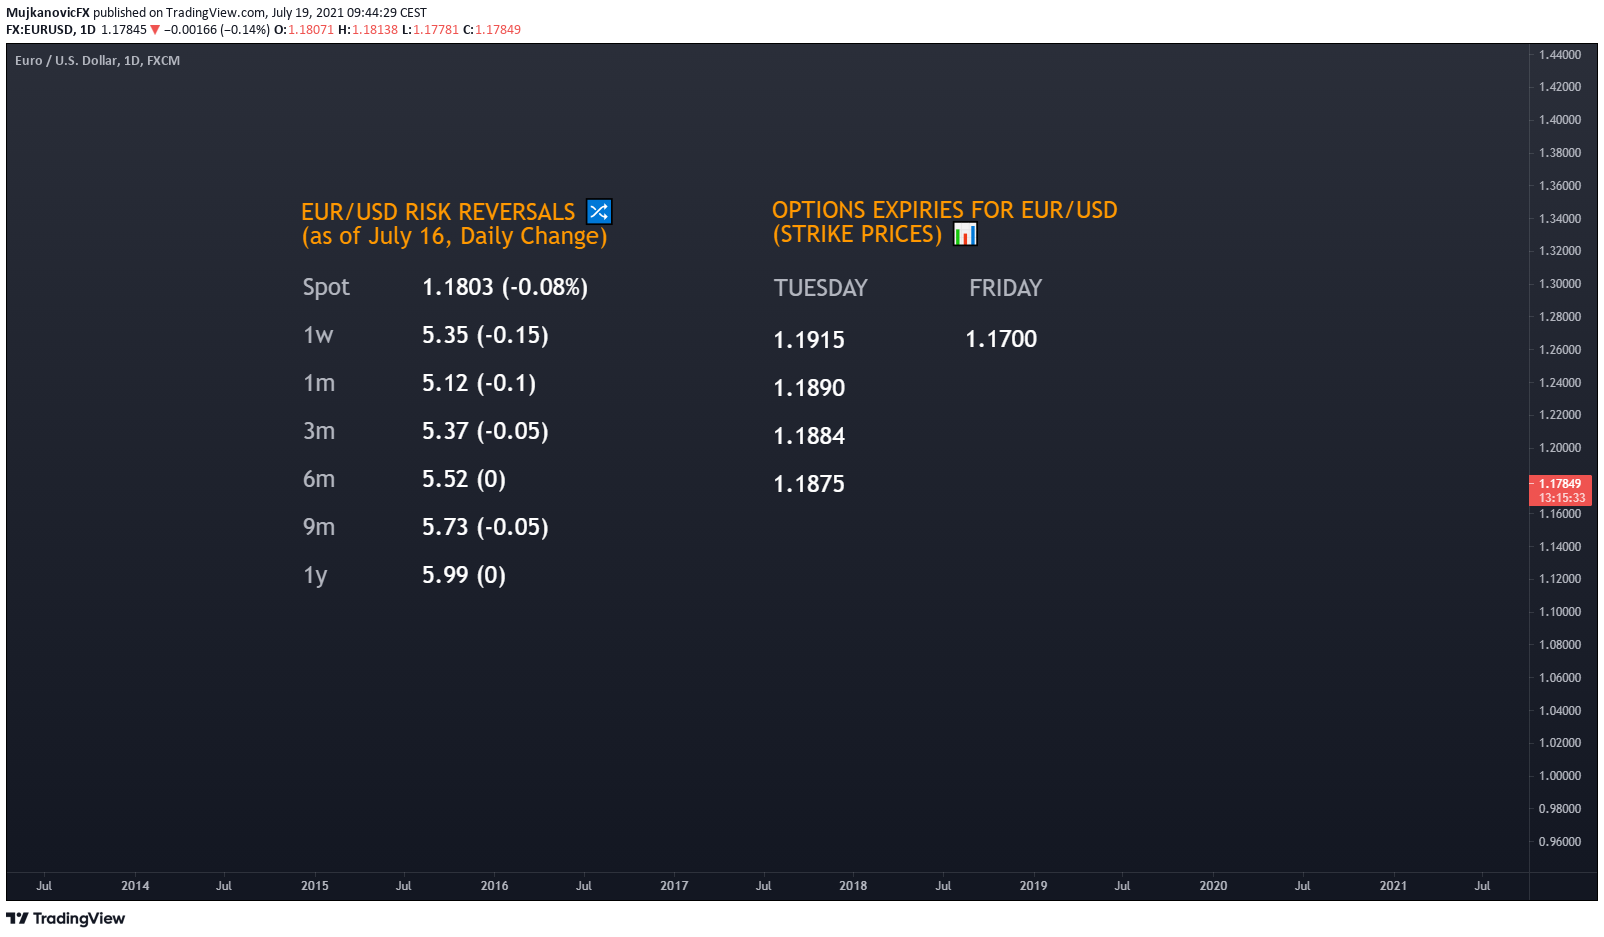The width and height of the screenshot is (1604, 937).
Task: Click the 9m tenor label
Action: (319, 527)
